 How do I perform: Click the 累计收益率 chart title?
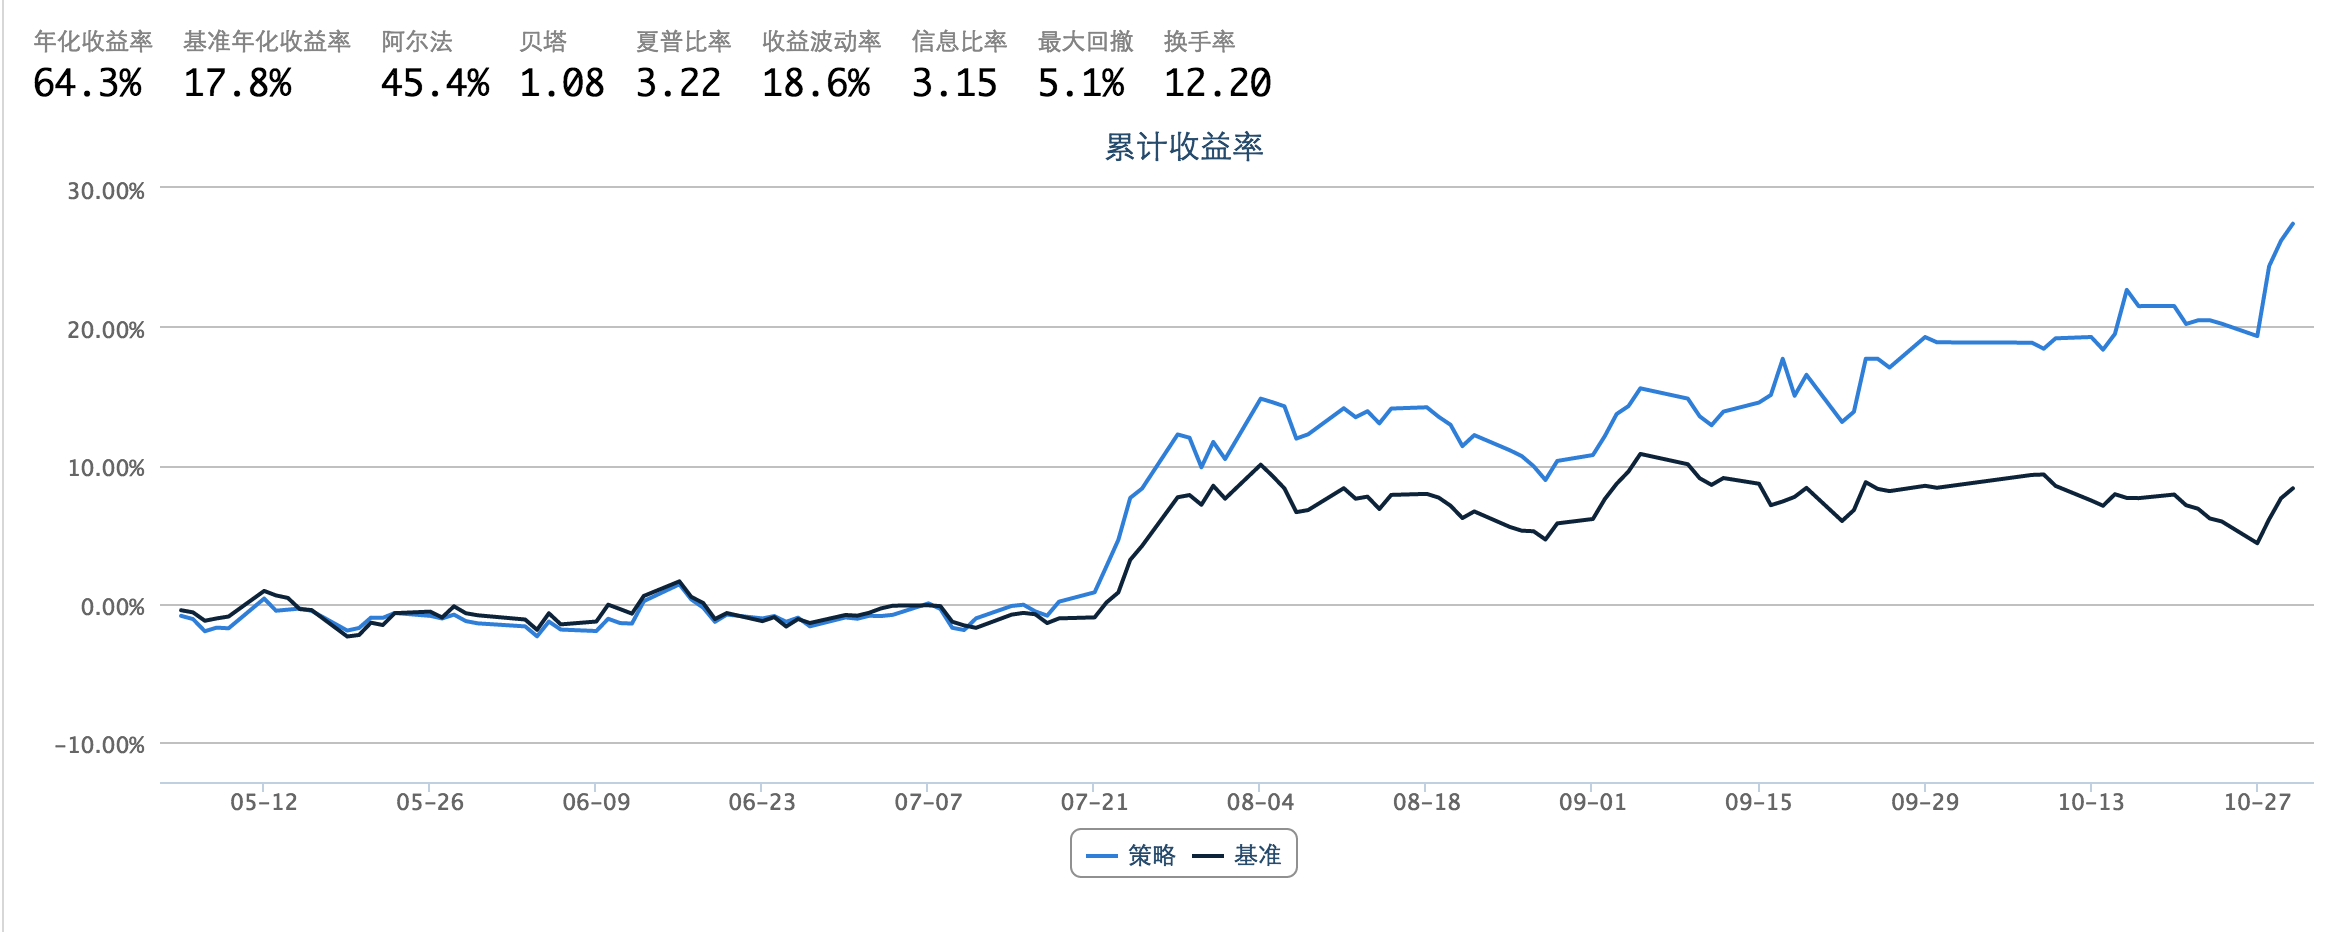tap(1183, 147)
